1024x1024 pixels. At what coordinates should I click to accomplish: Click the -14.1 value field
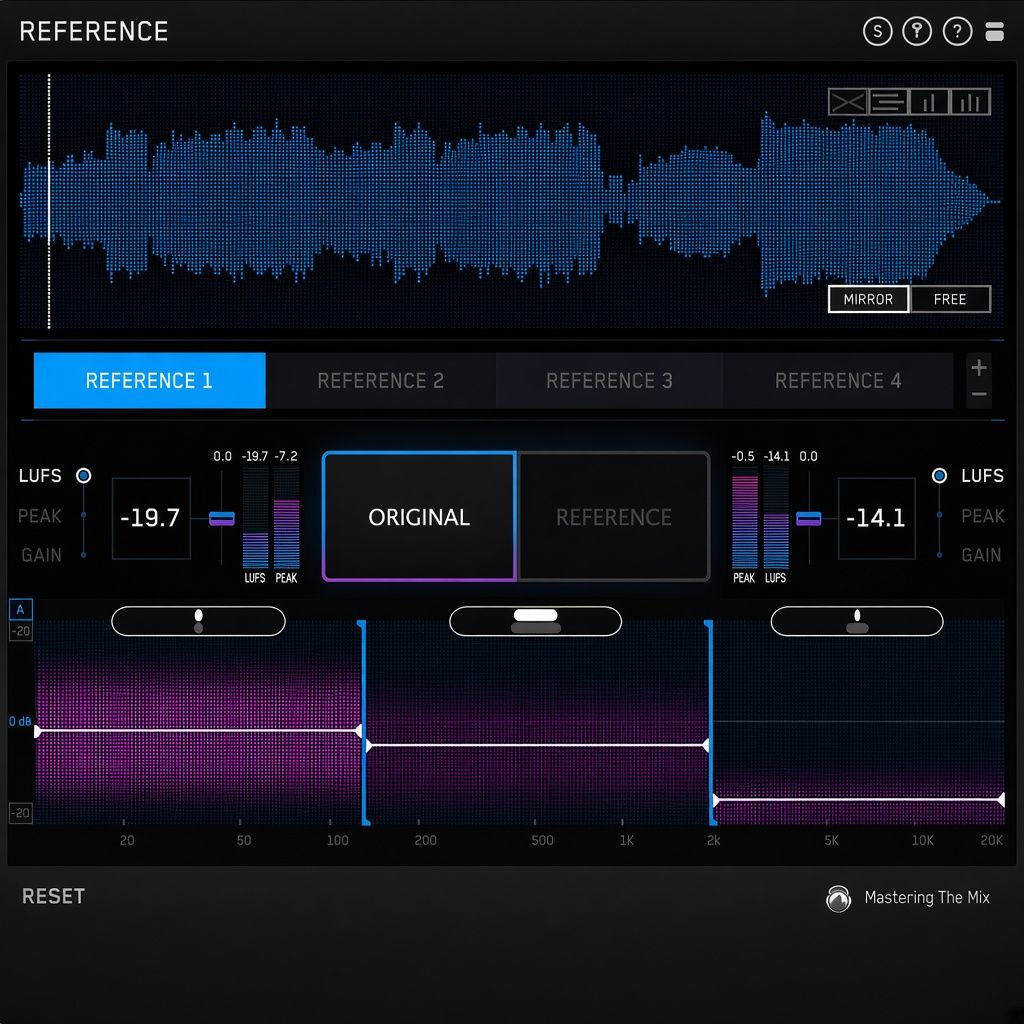tap(876, 518)
